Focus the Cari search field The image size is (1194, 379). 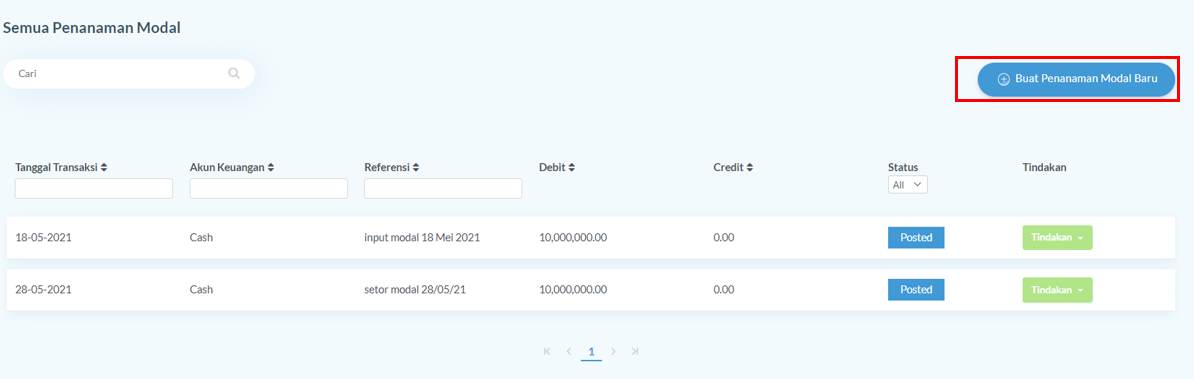point(129,74)
